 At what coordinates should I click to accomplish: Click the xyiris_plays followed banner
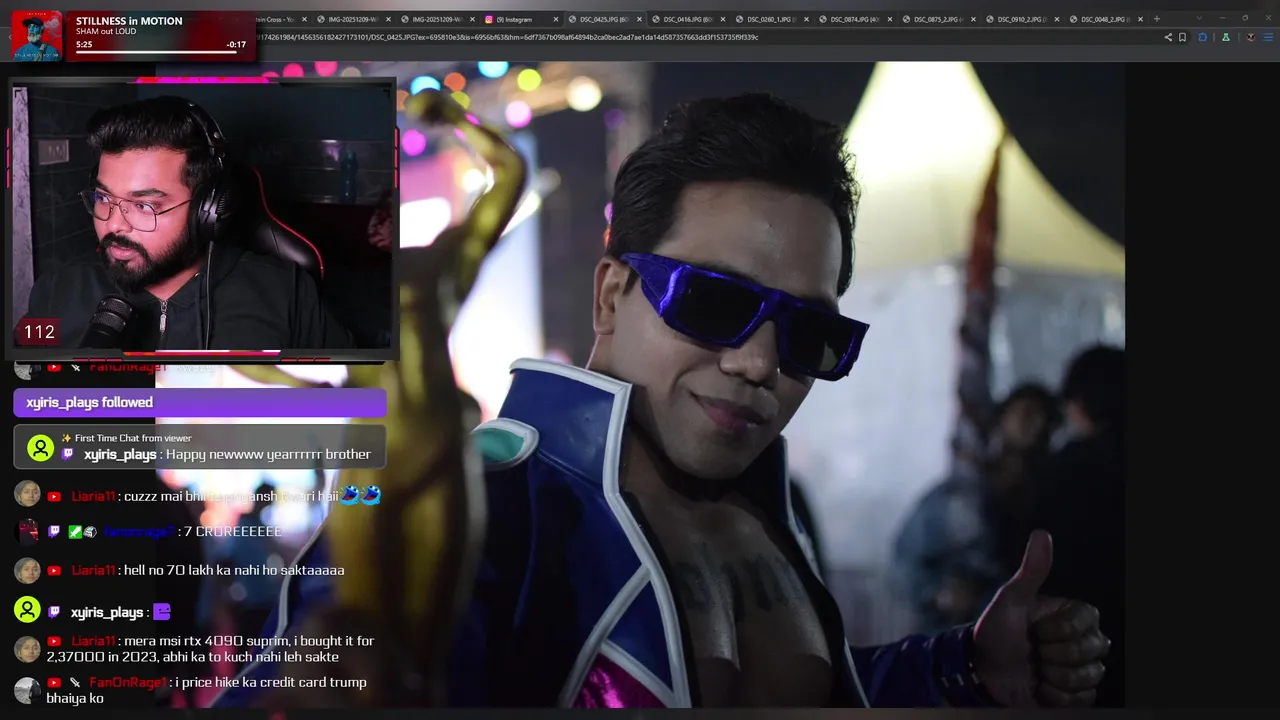200,402
